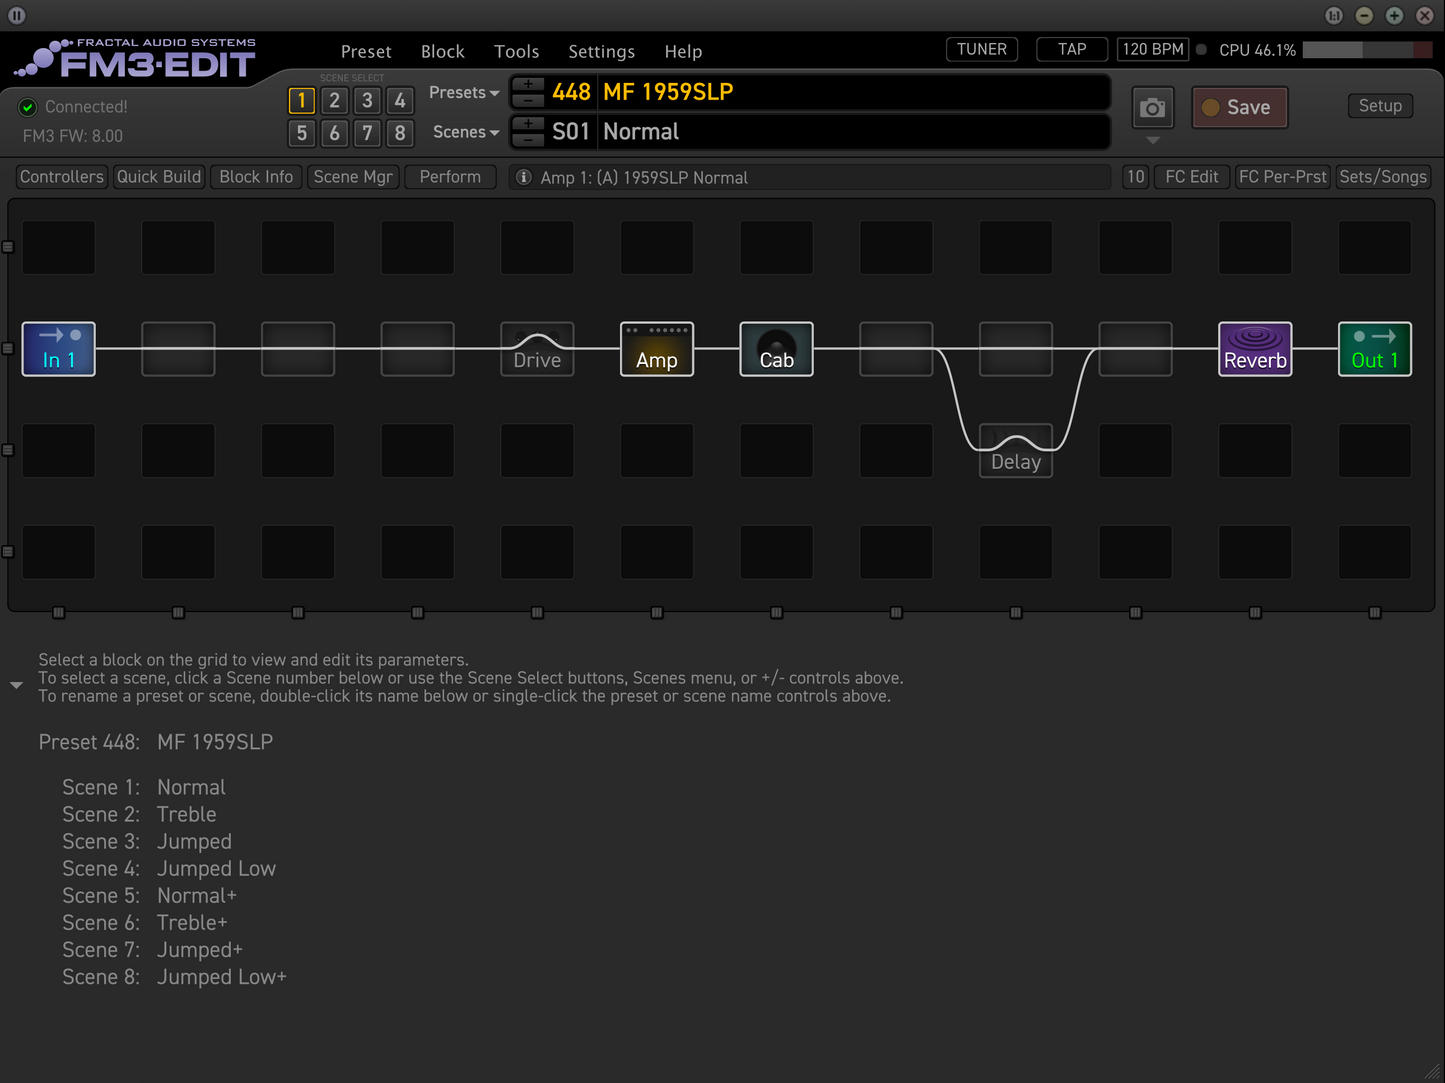
Task: Select scene 8 button
Action: coord(400,133)
